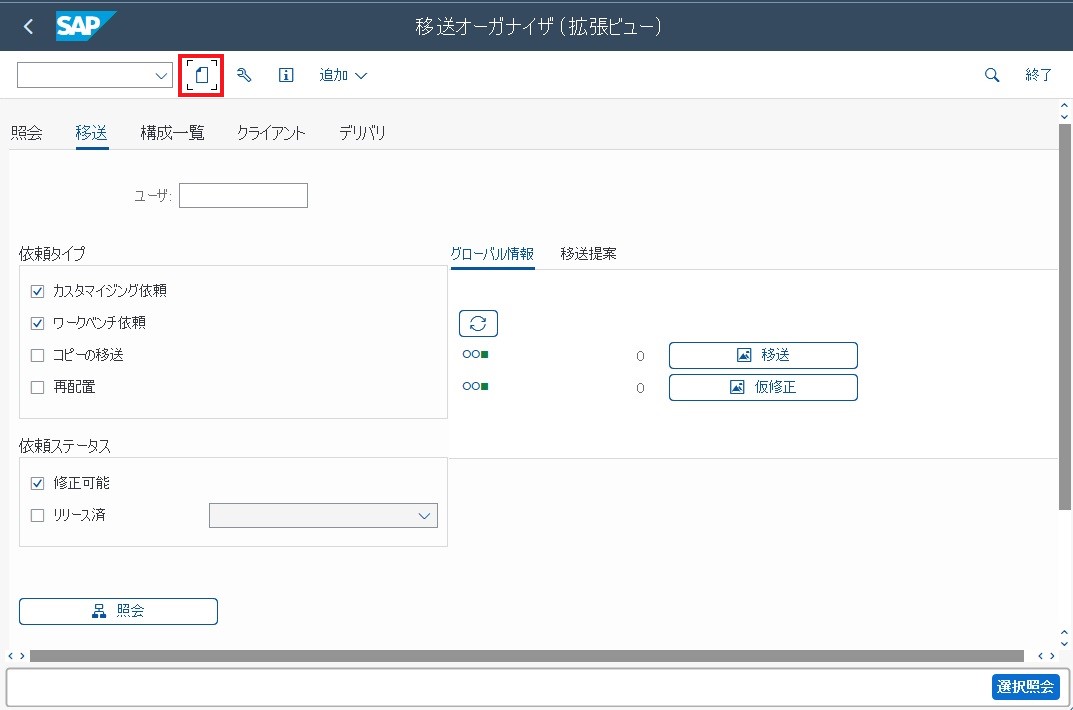This screenshot has height=710, width=1073.
Task: Click the ユーザ input field
Action: coord(243,196)
